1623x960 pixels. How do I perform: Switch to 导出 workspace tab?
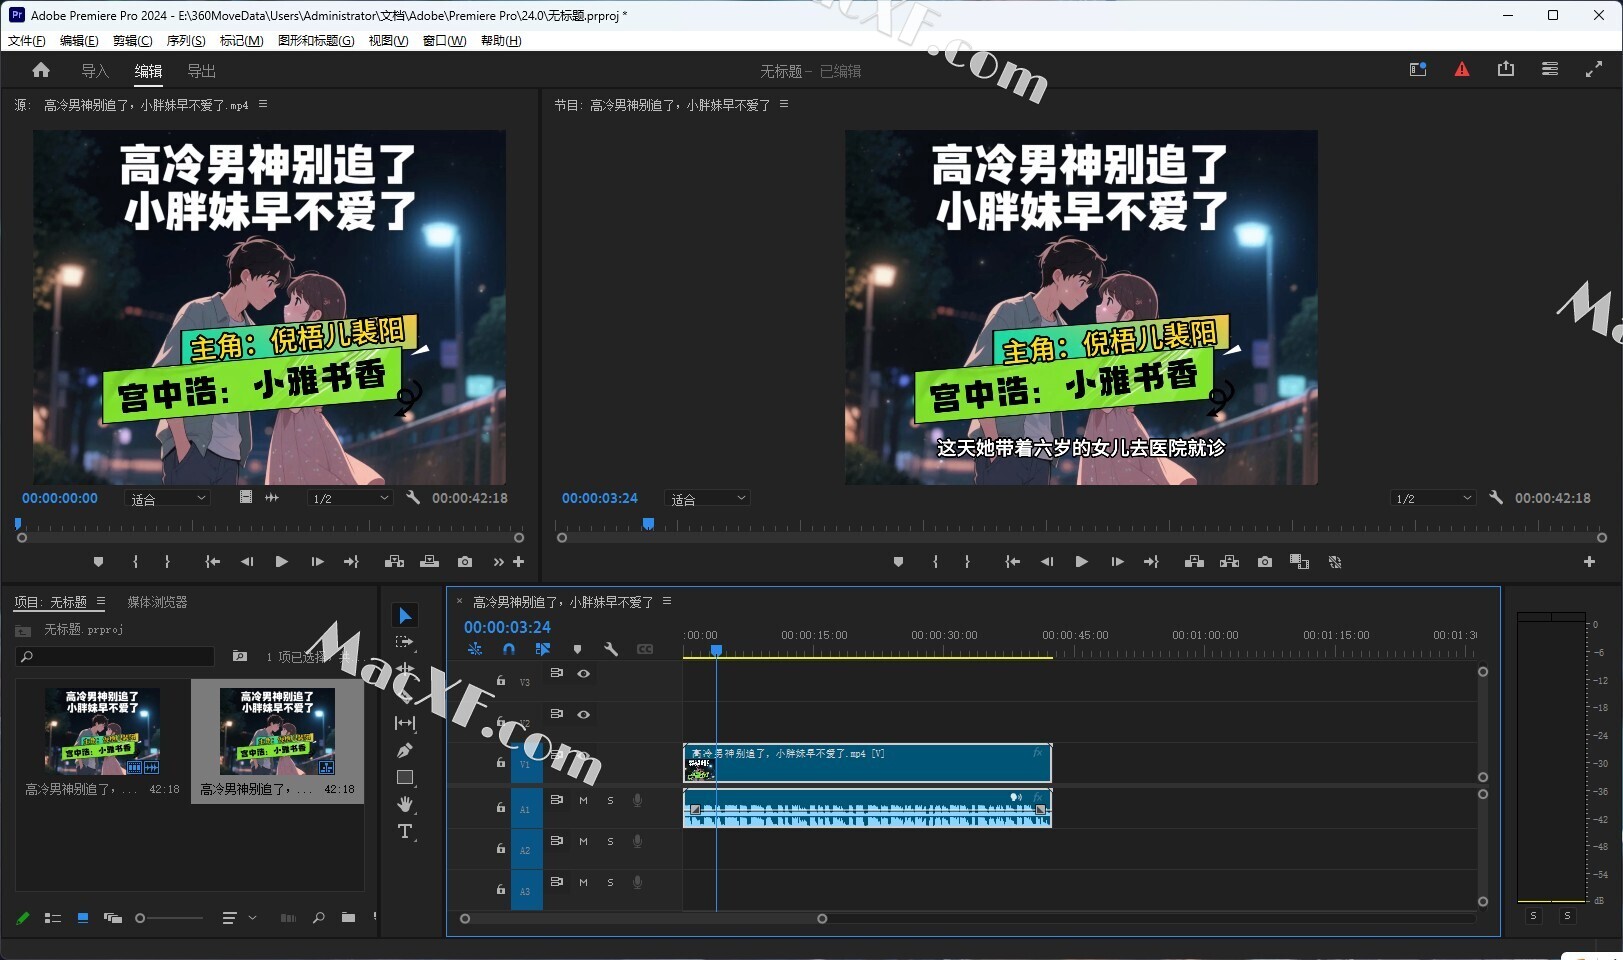[202, 71]
